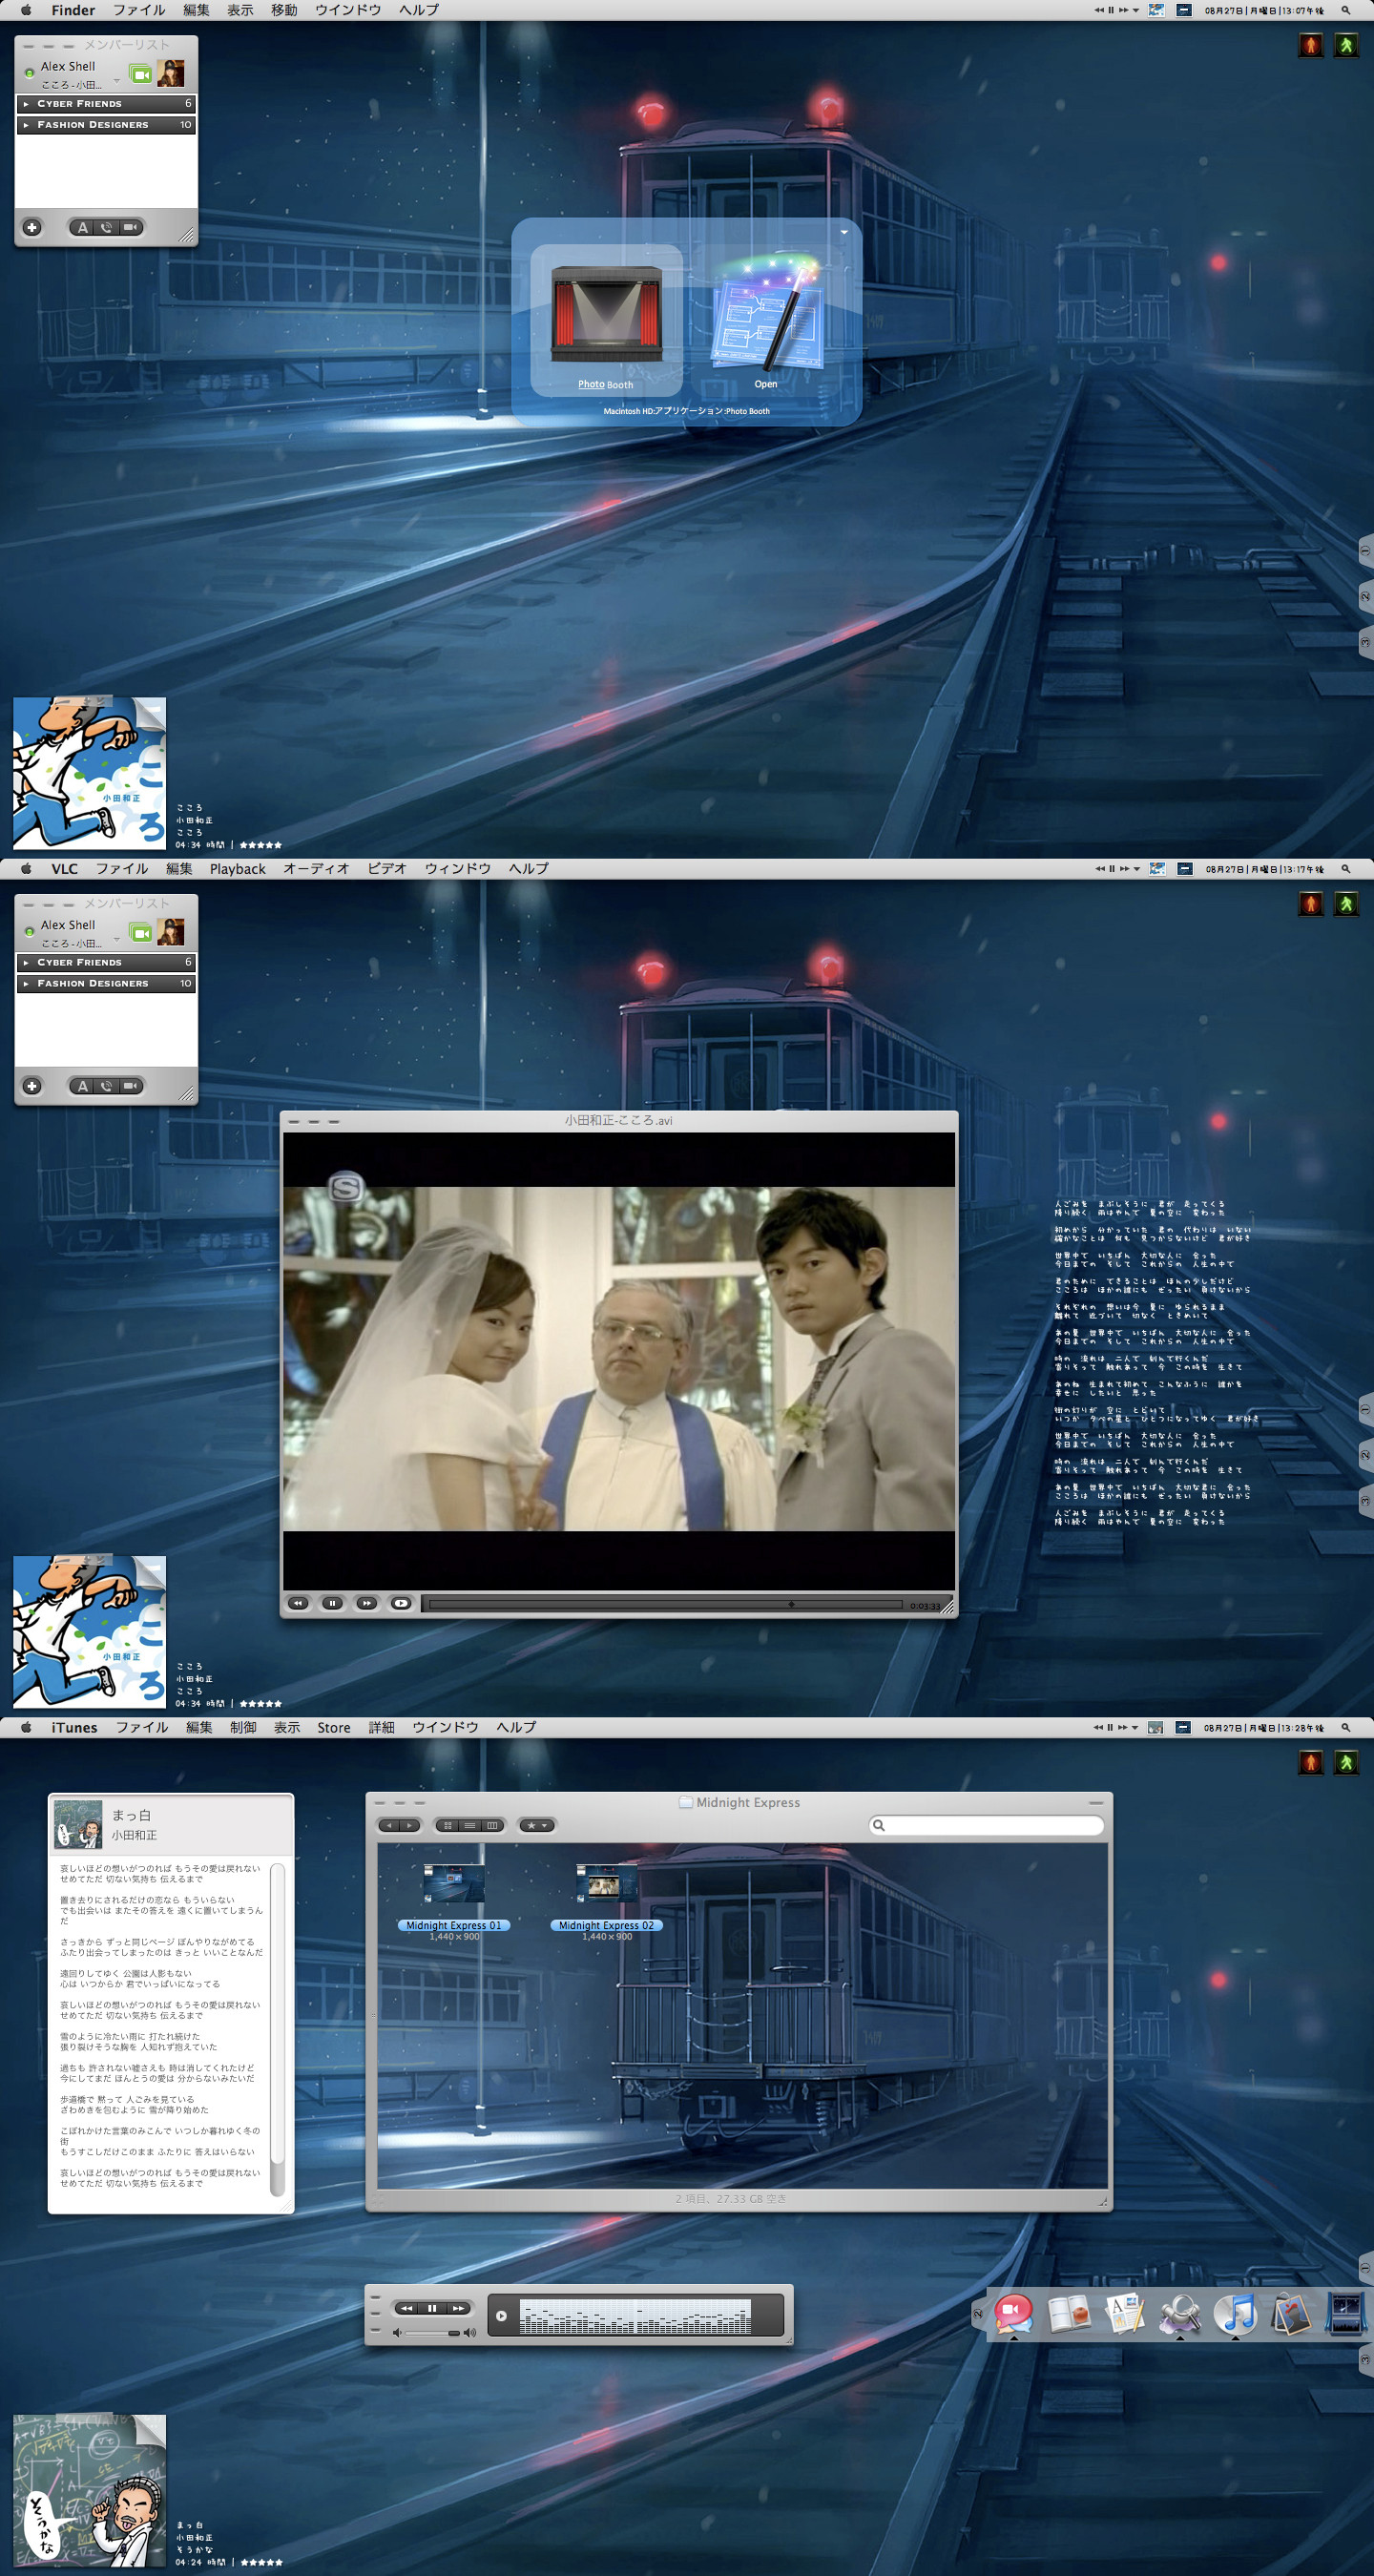Open VLC's オーディオ menu

[x=316, y=869]
